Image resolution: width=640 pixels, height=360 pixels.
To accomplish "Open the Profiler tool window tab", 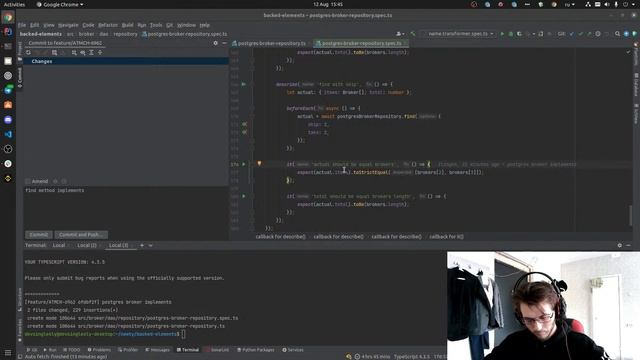I will point(128,350).
